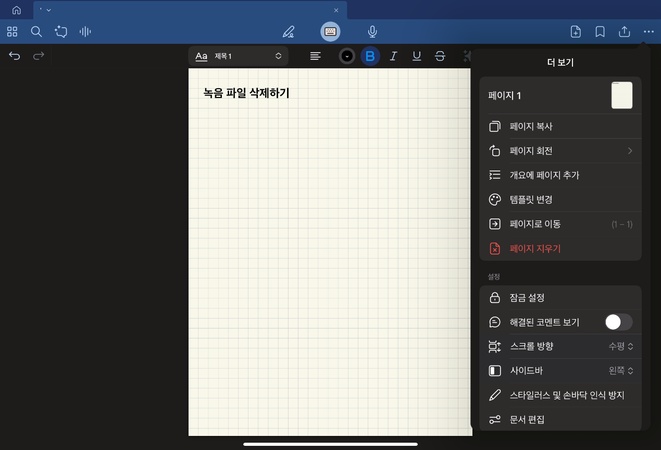This screenshot has width=661, height=450.
Task: Select the lasso selection tool
Action: 61,32
